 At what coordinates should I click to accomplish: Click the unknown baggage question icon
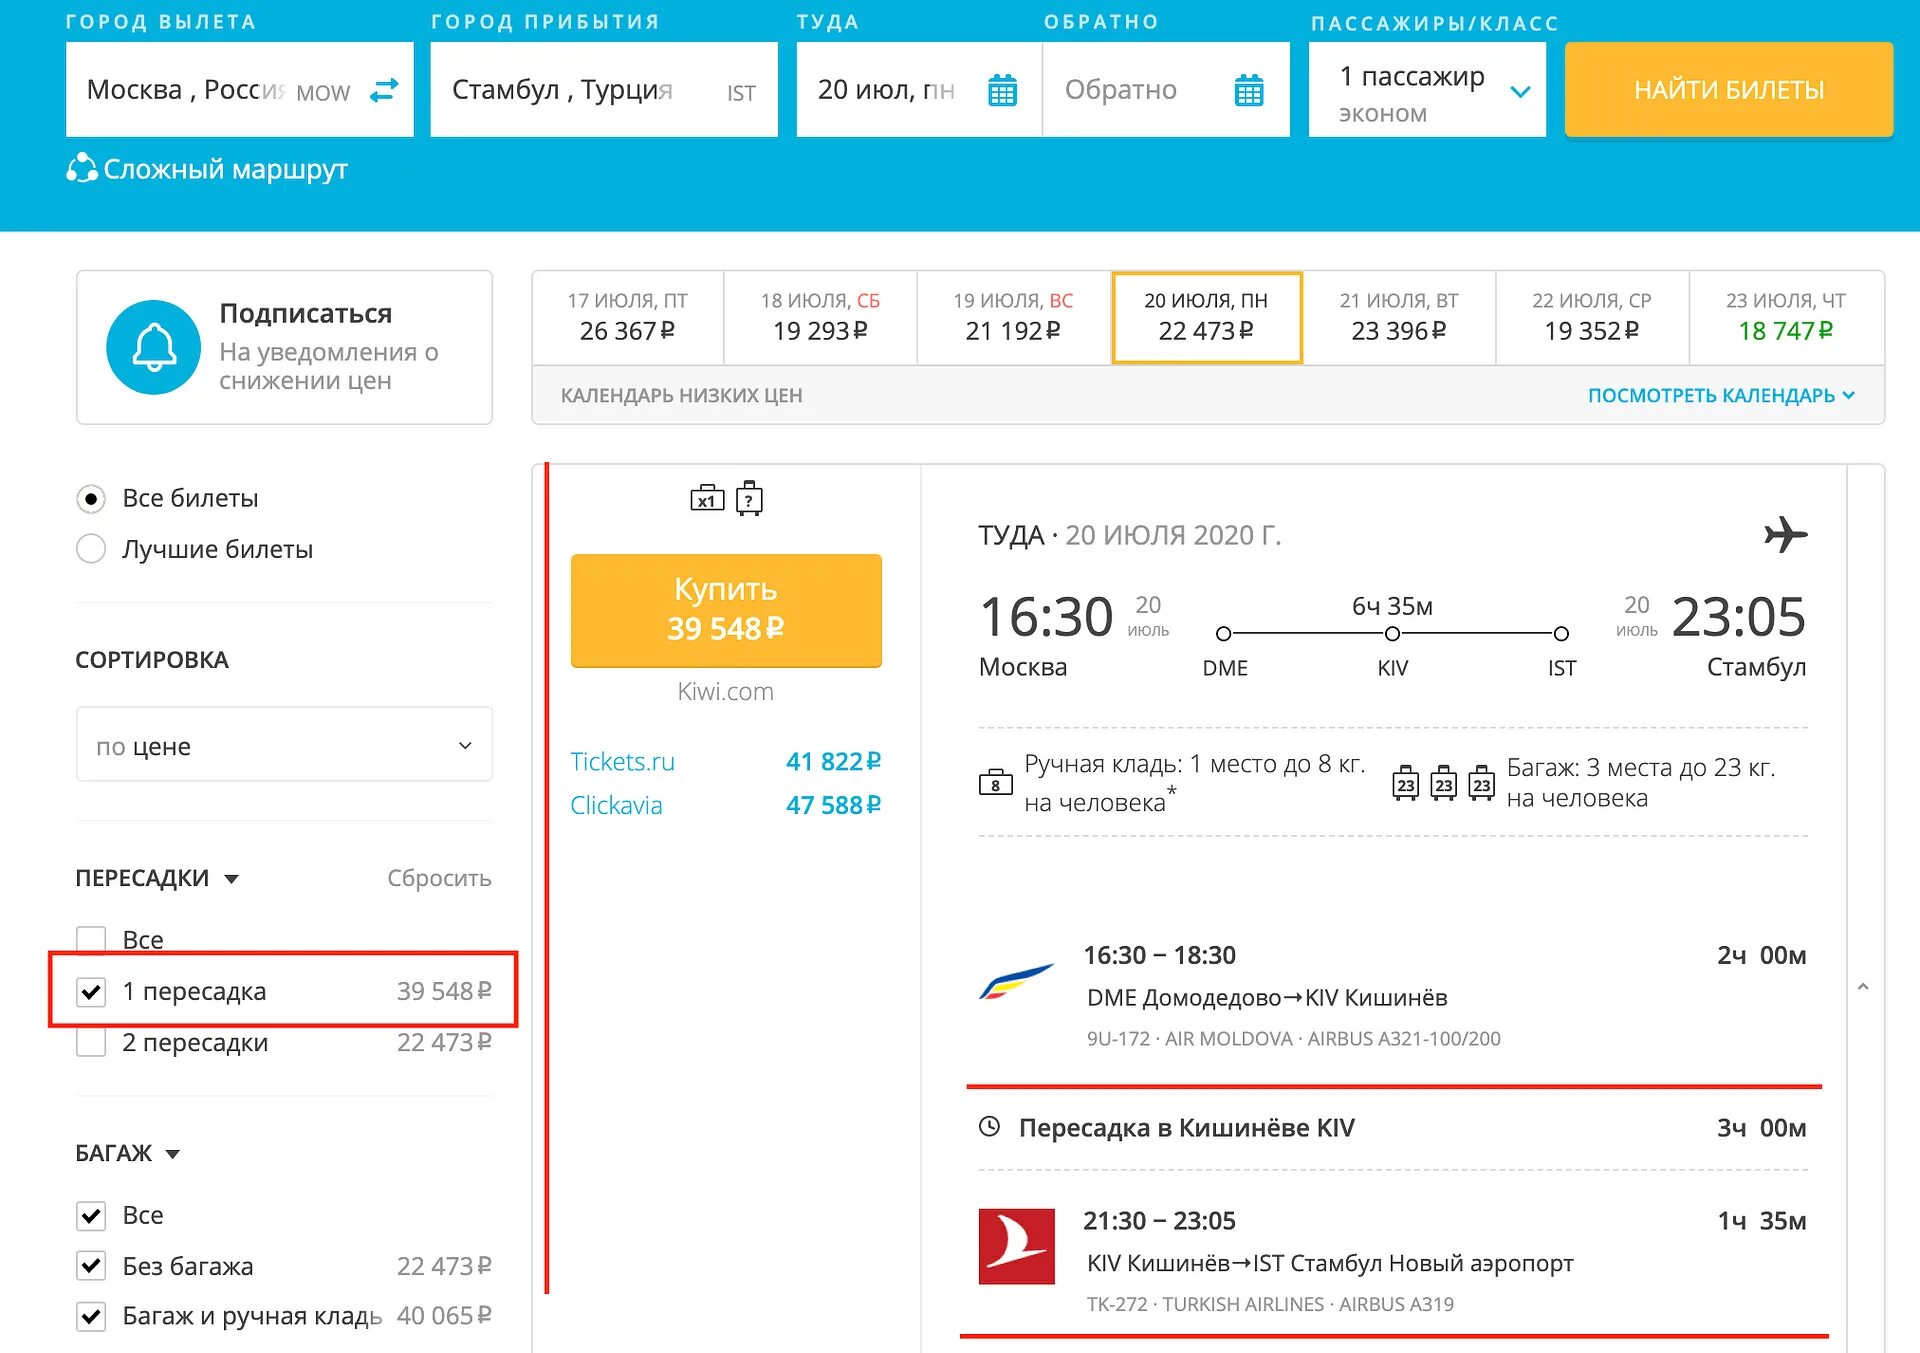pyautogui.click(x=749, y=499)
